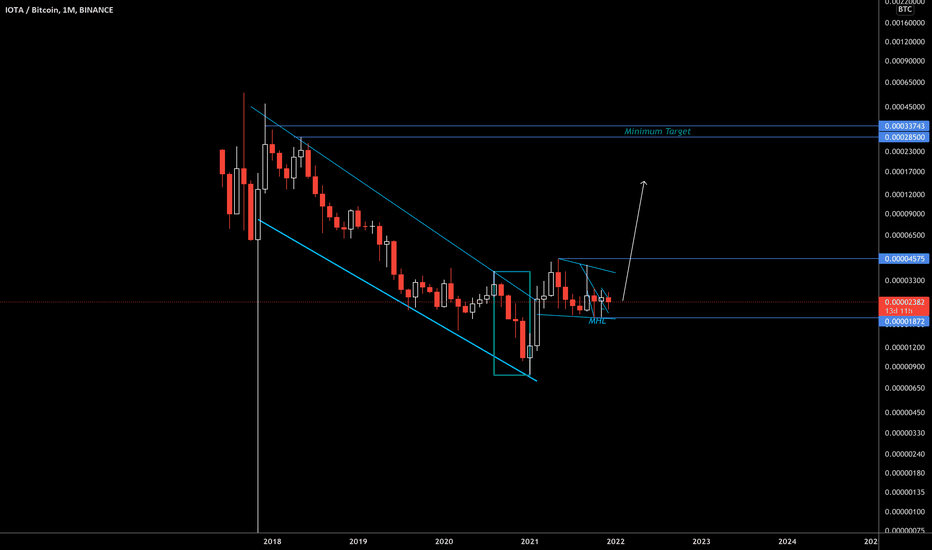Click the 0.00120000 price axis label
Viewport: 932px width, 550px height.
pyautogui.click(x=905, y=42)
